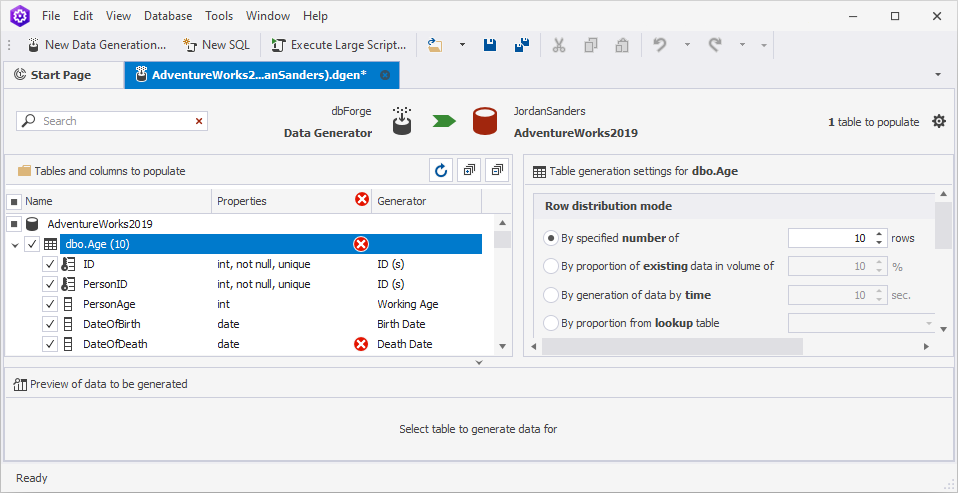Open the dropdown arrow beside Open file

click(x=463, y=45)
